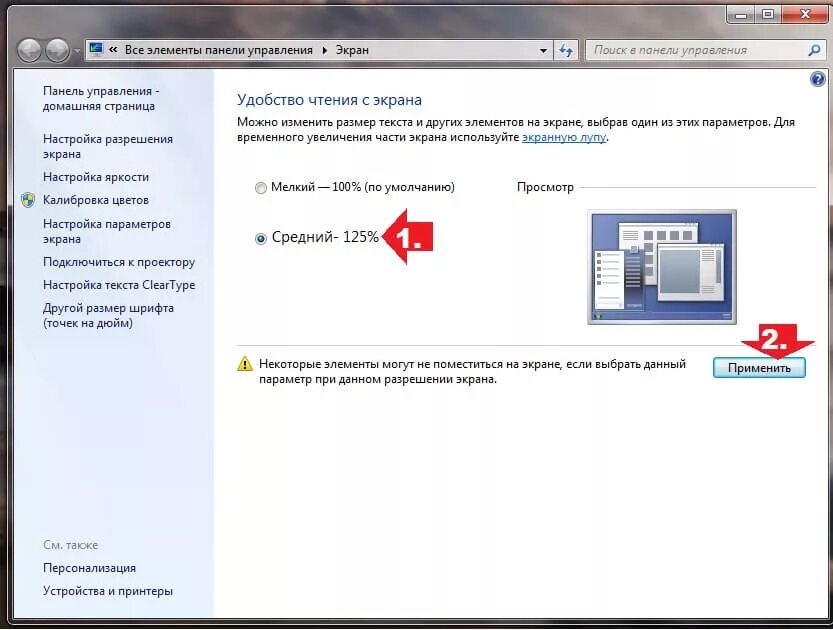Open 'Настройка параметров экрана' link

click(x=107, y=231)
